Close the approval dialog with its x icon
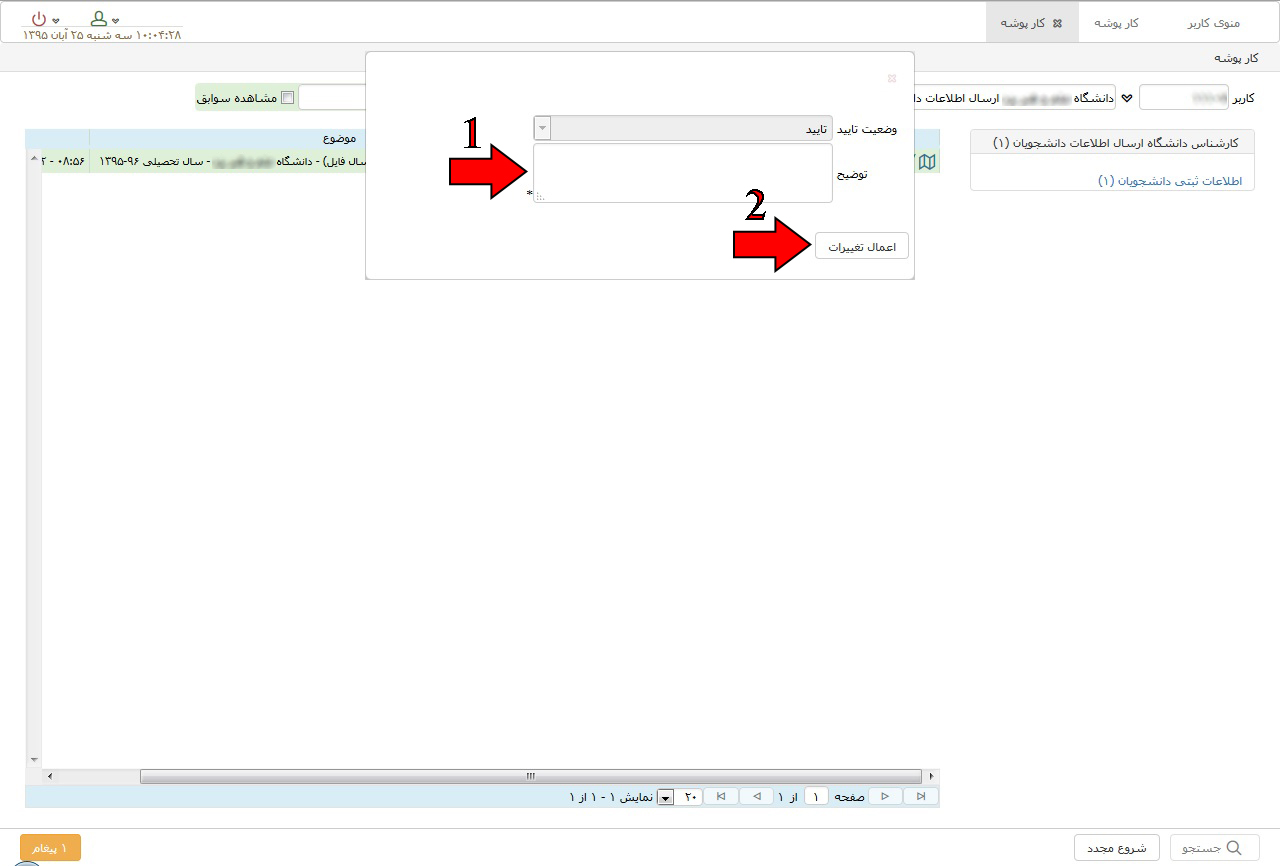1280x866 pixels. click(892, 78)
